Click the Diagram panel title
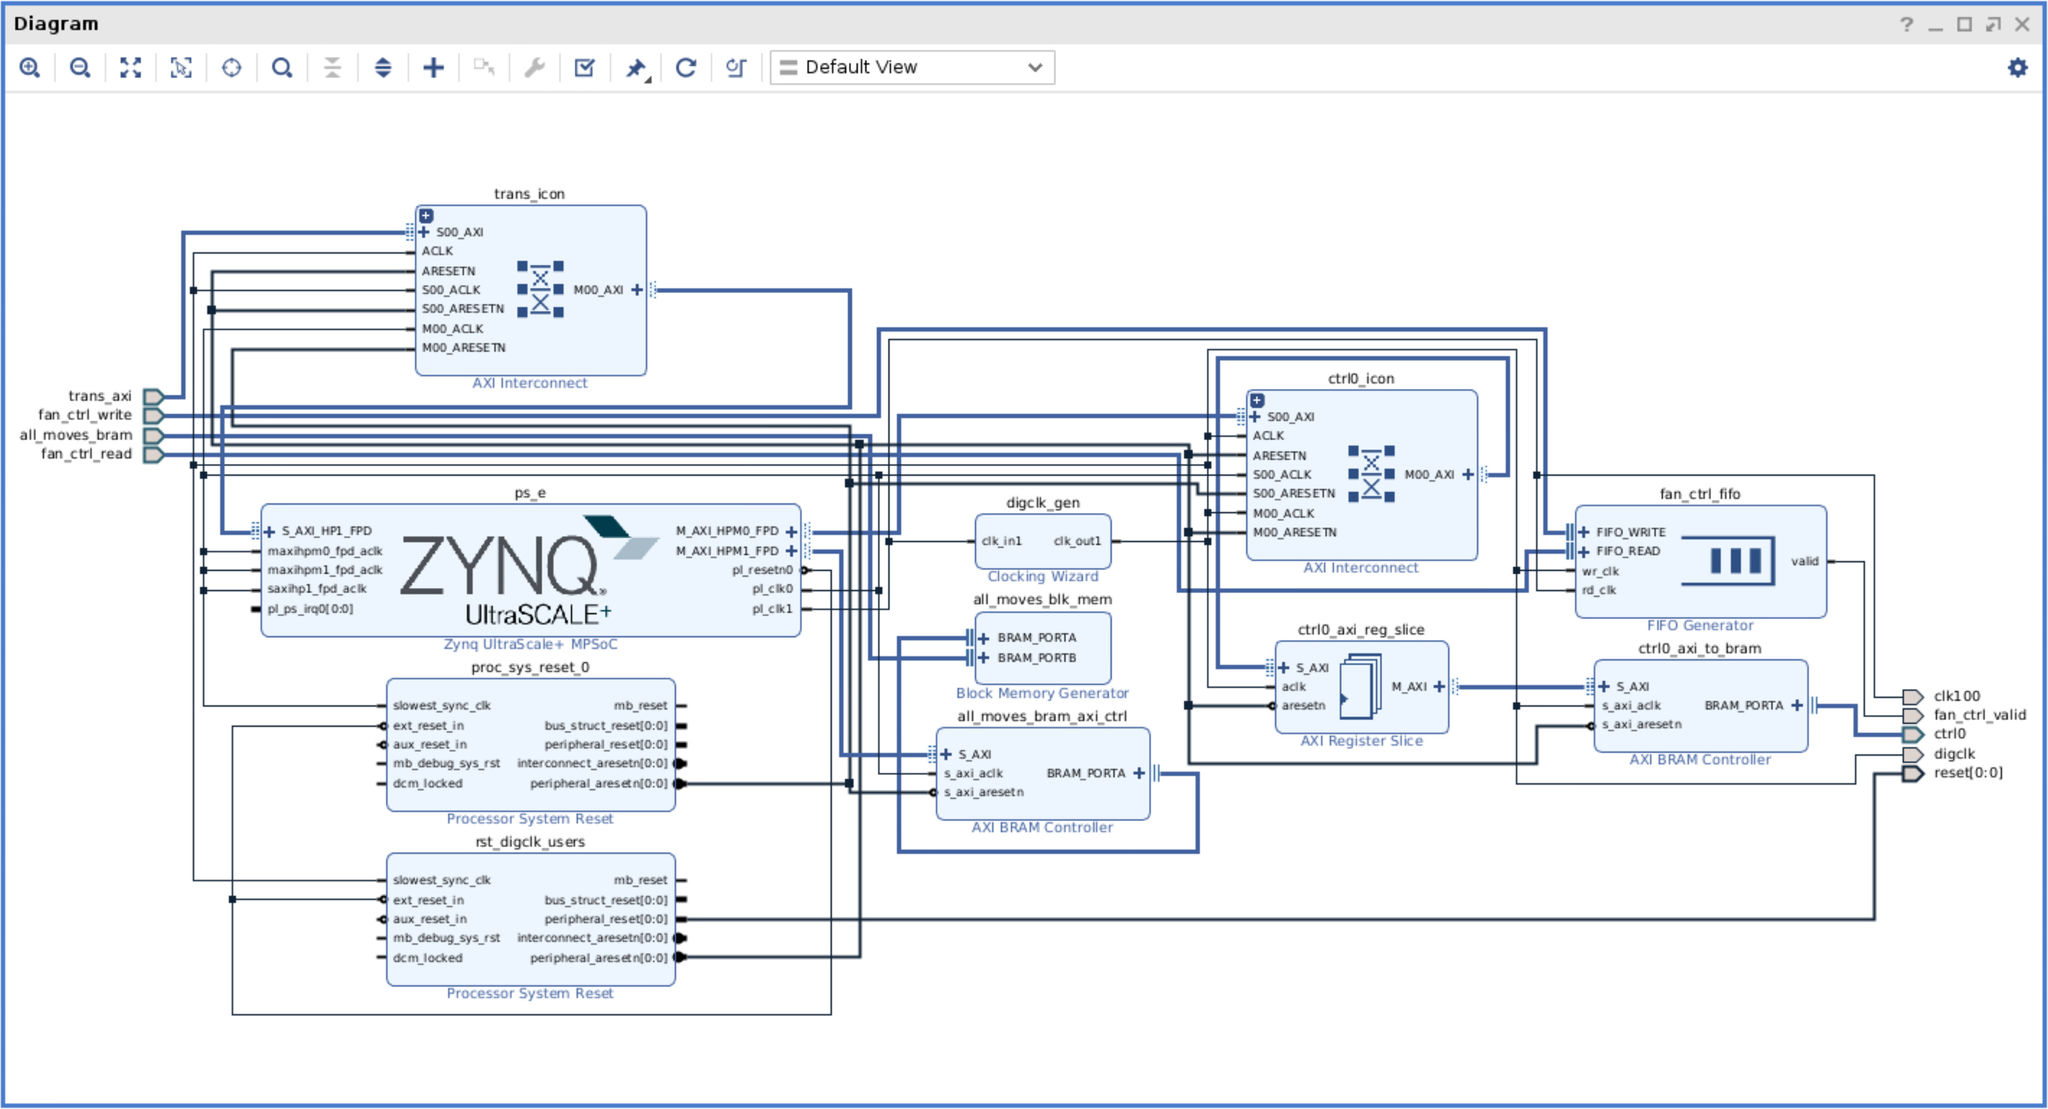This screenshot has height=1109, width=2048. pyautogui.click(x=56, y=24)
